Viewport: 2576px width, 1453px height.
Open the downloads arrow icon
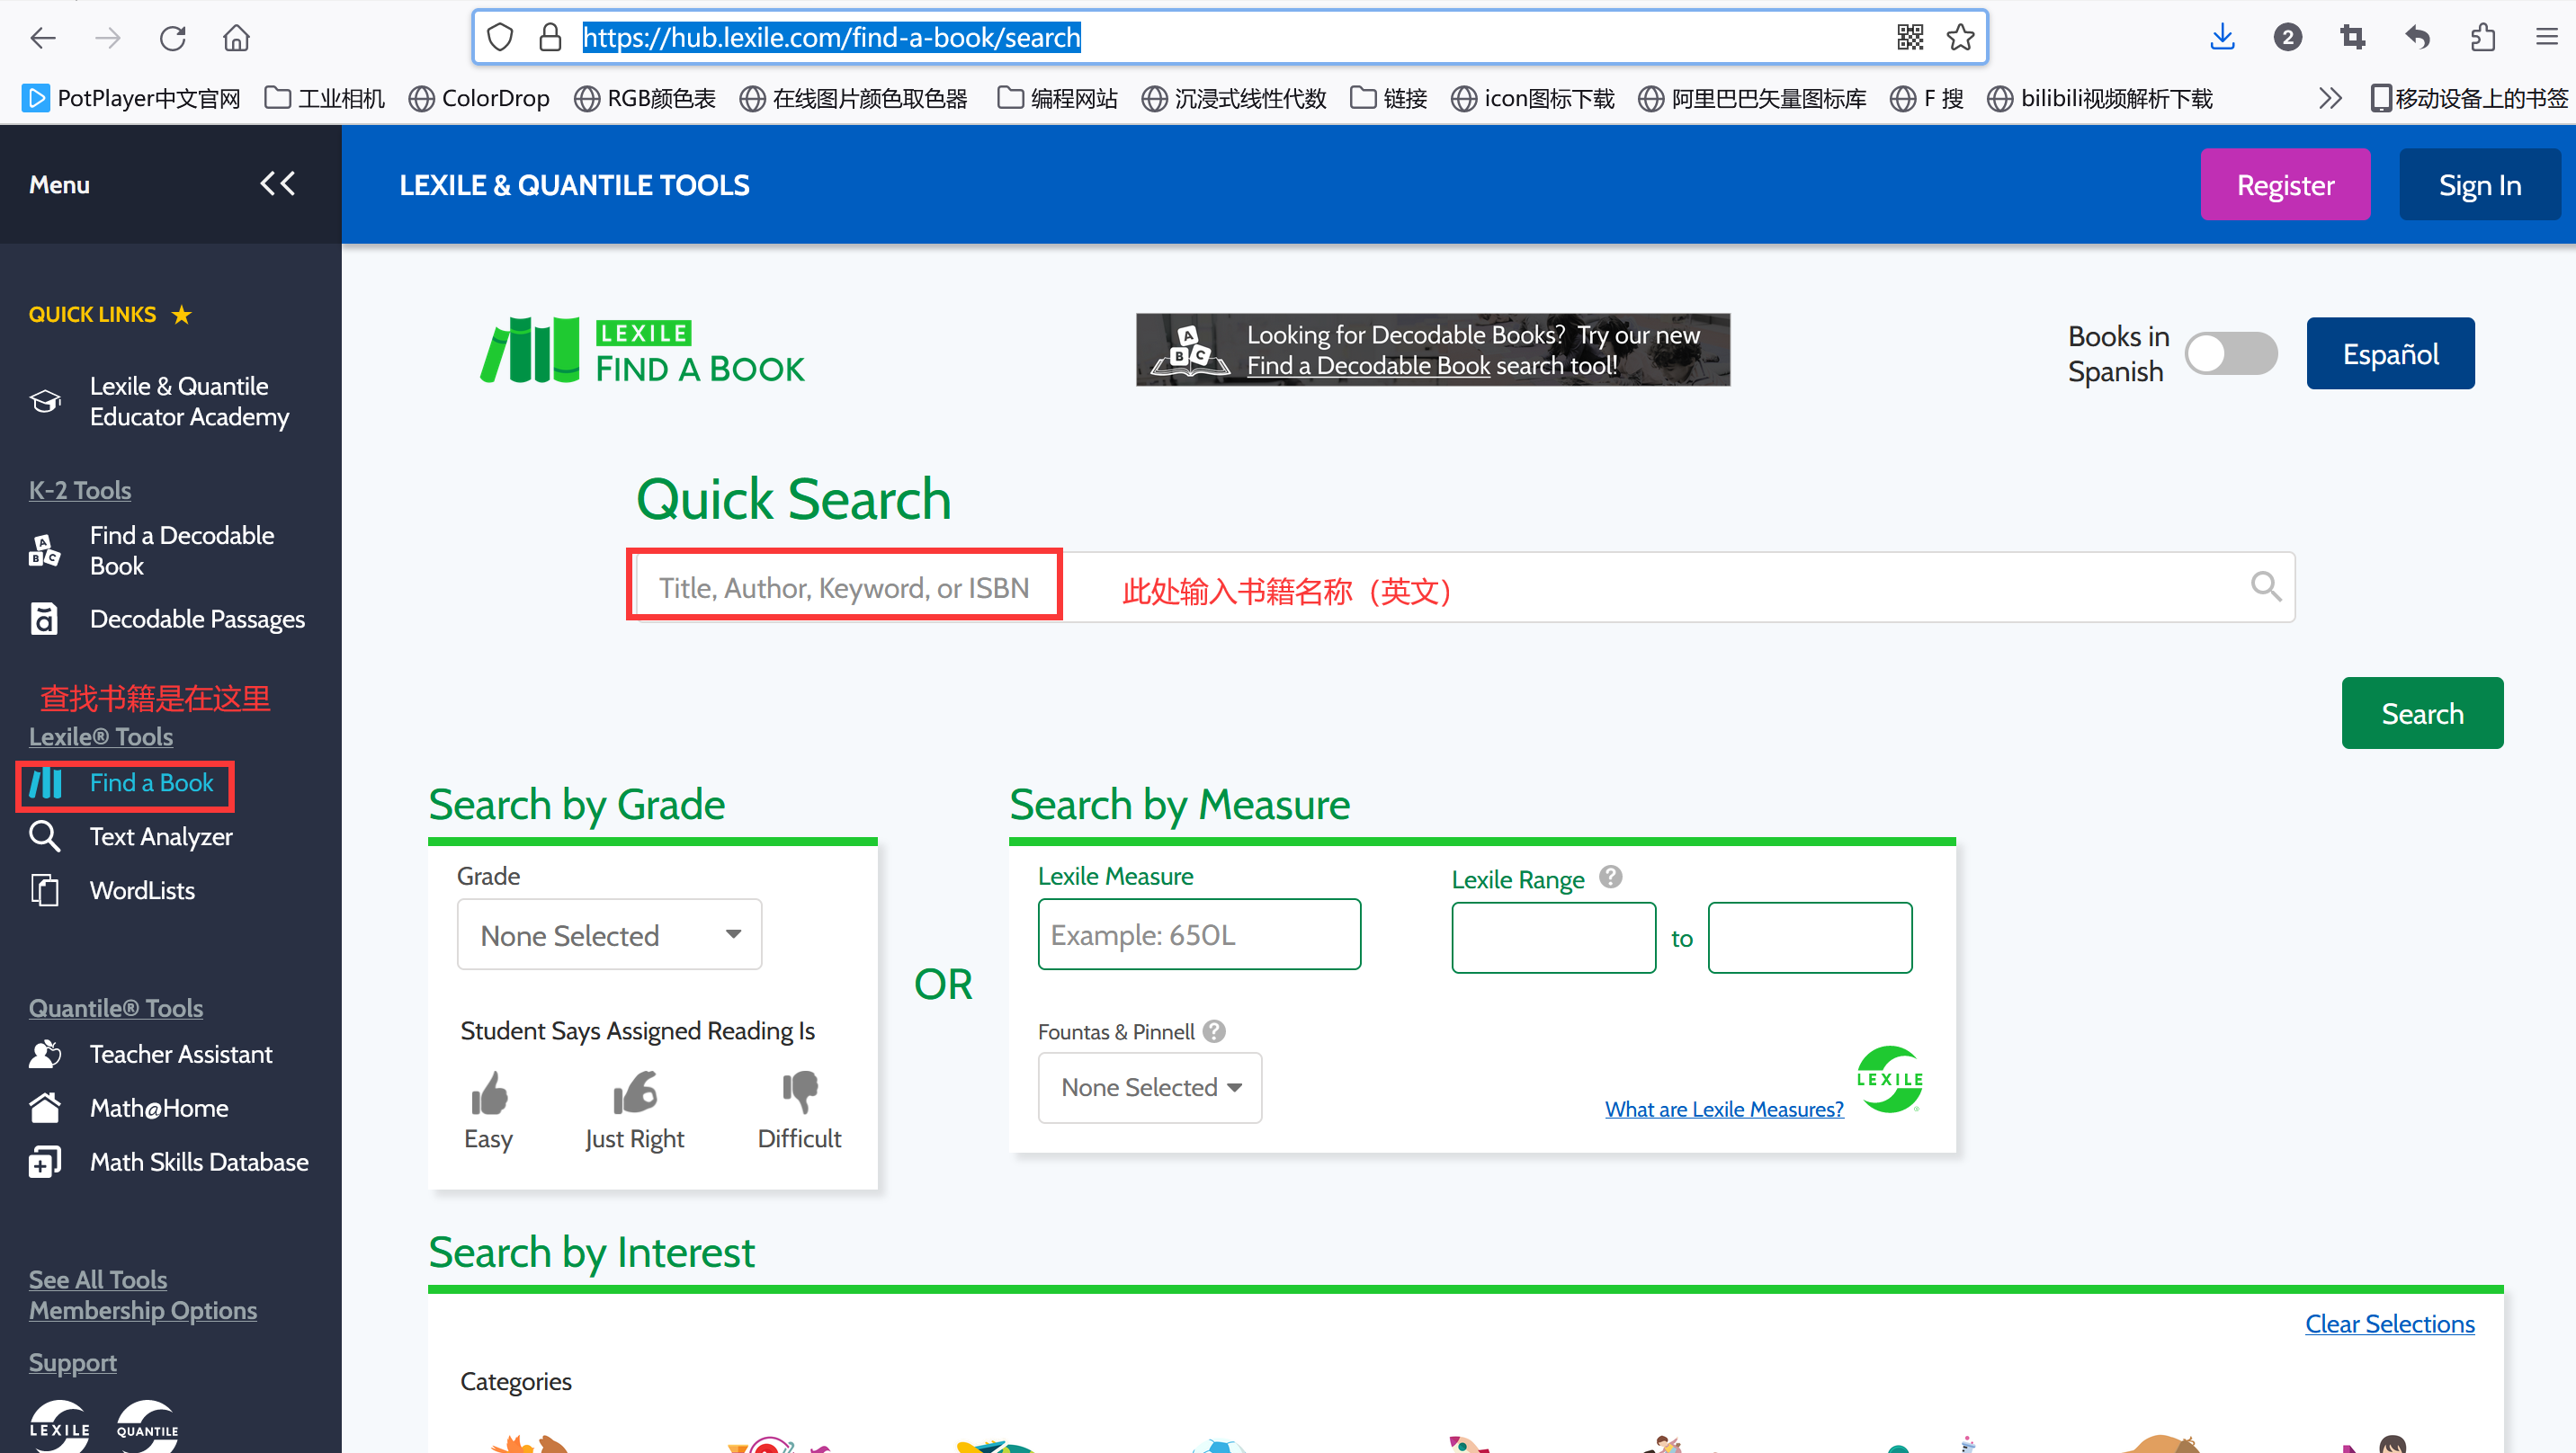click(x=2222, y=38)
